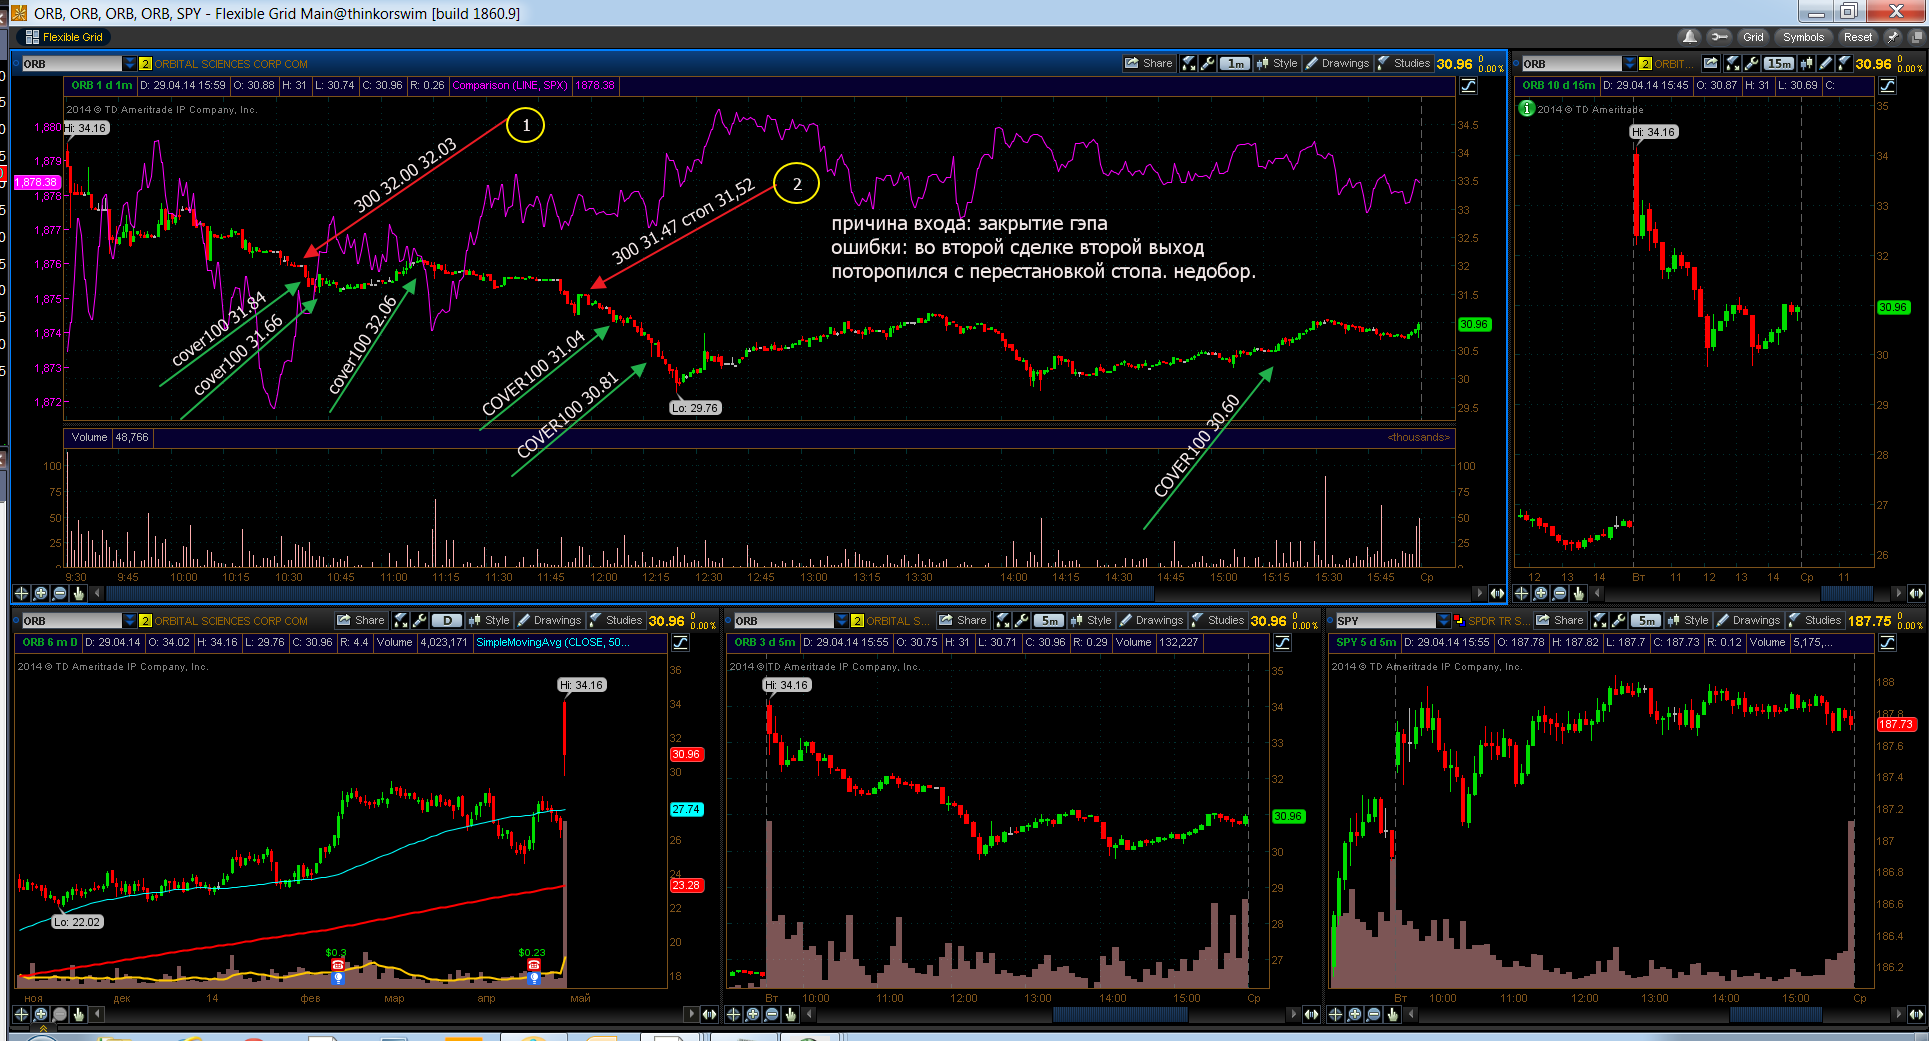Open 5m timeframe selector in ORB 5m chart

pos(1049,620)
